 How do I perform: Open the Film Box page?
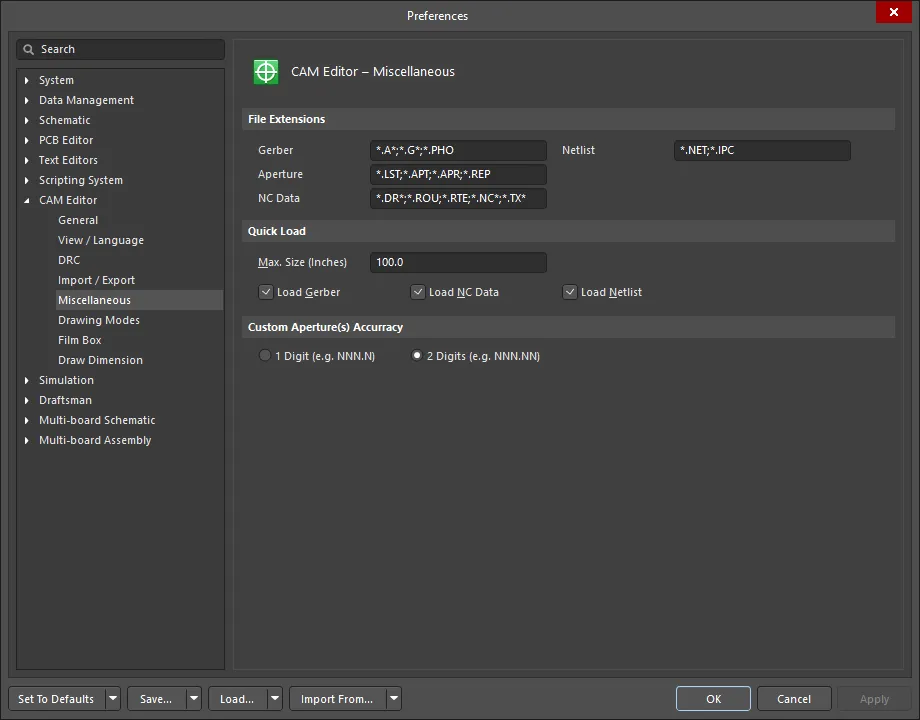(x=80, y=340)
